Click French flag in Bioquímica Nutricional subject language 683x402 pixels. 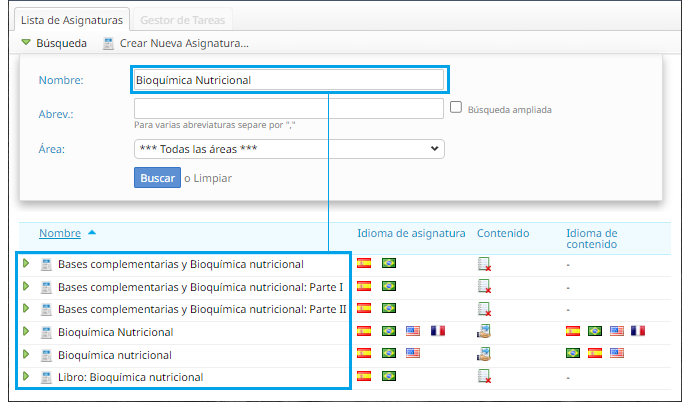pyautogui.click(x=438, y=331)
